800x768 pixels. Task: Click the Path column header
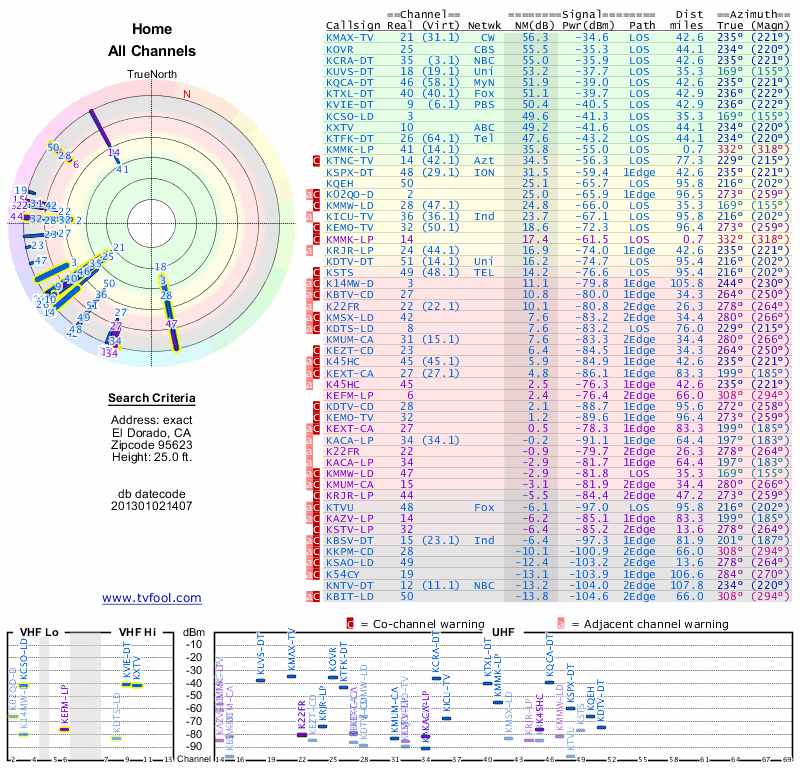pyautogui.click(x=642, y=25)
